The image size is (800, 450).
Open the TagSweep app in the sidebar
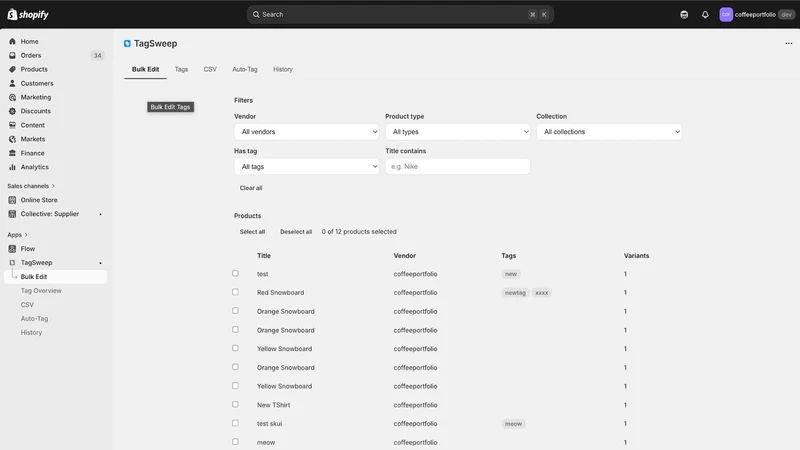[36, 262]
